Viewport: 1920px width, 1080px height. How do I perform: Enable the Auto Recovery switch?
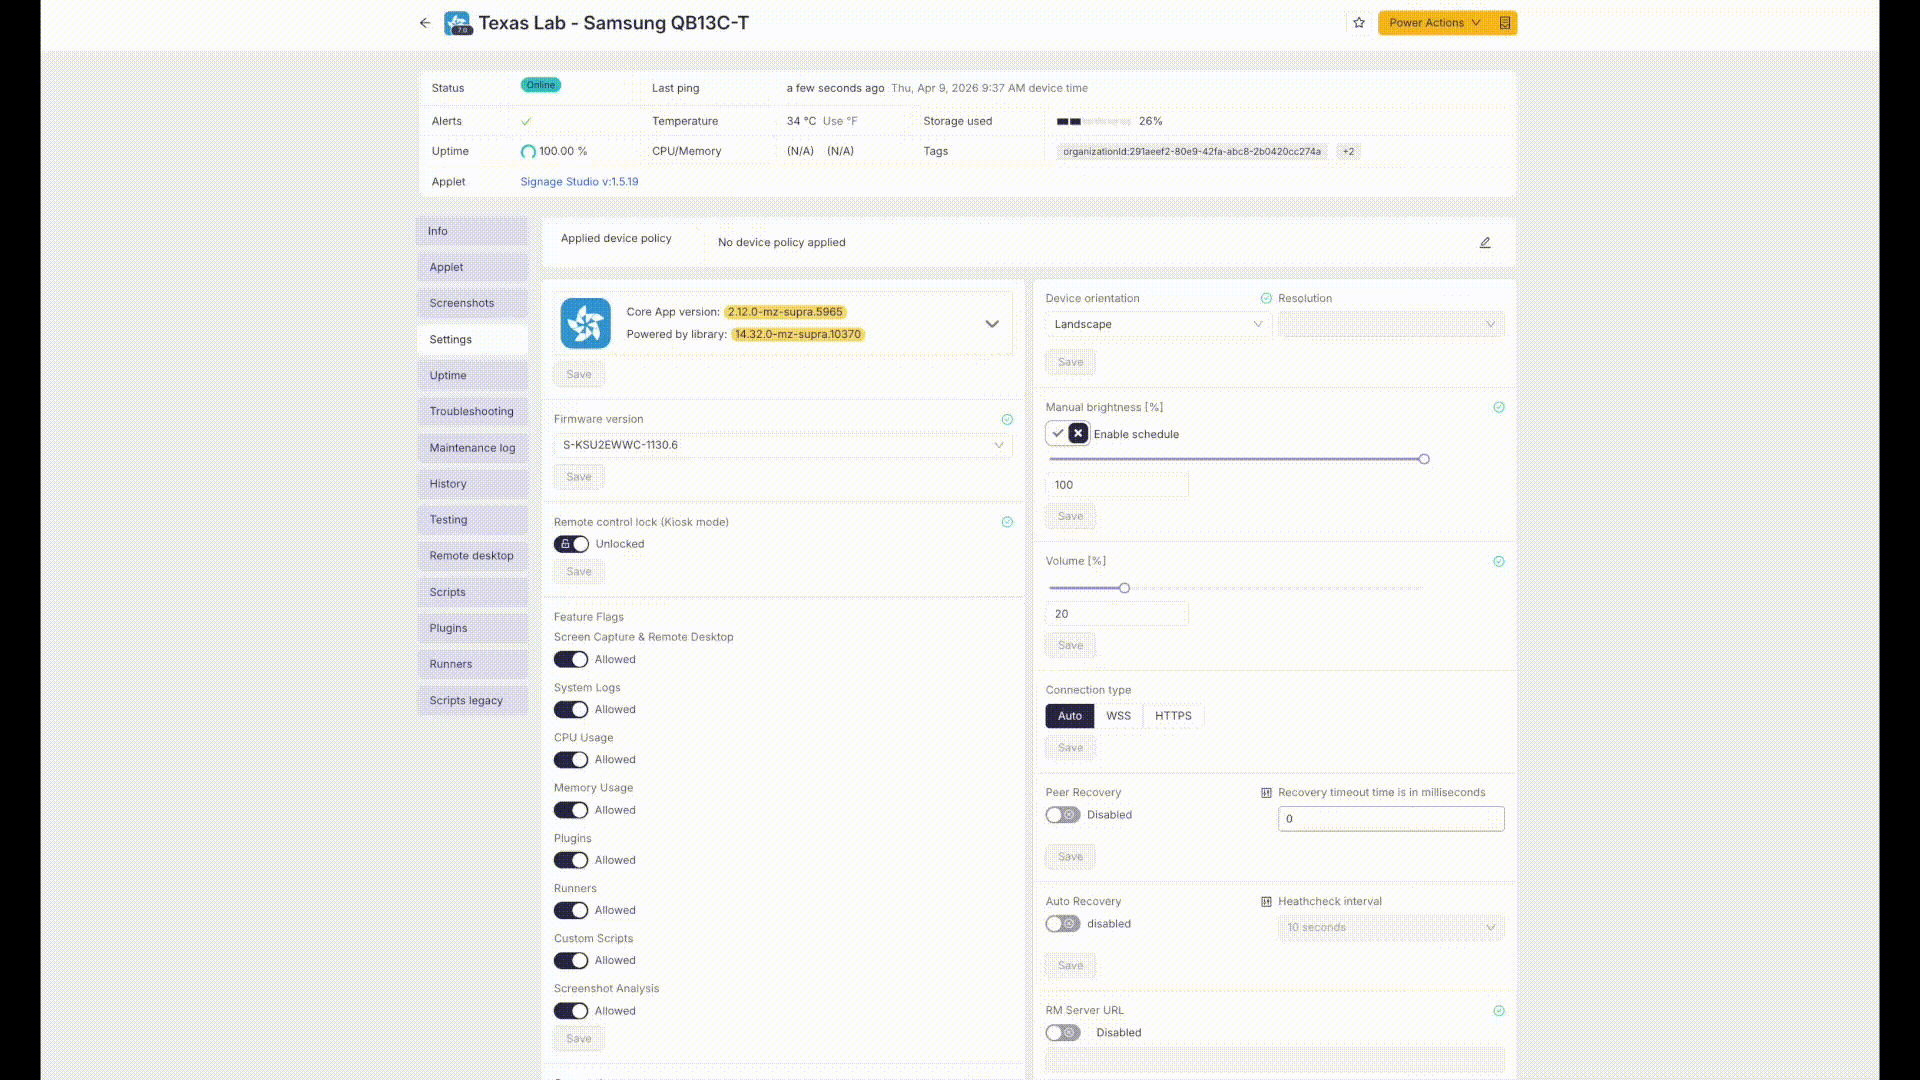(1063, 924)
